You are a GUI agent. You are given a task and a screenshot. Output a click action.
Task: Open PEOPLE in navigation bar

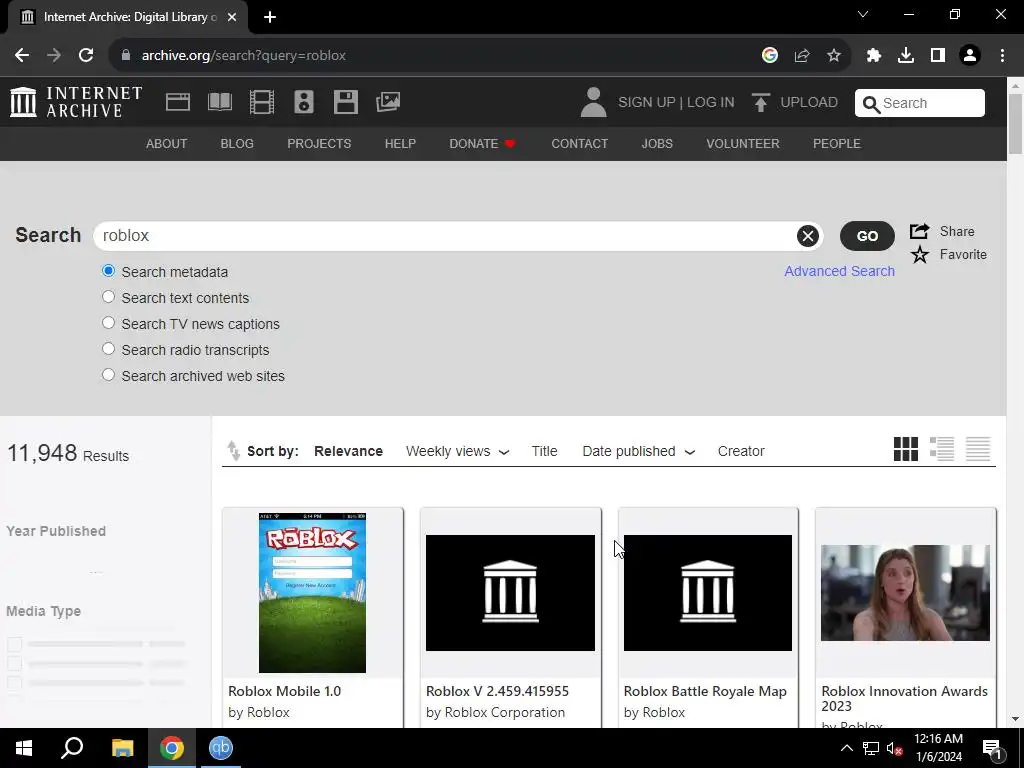pyautogui.click(x=837, y=144)
